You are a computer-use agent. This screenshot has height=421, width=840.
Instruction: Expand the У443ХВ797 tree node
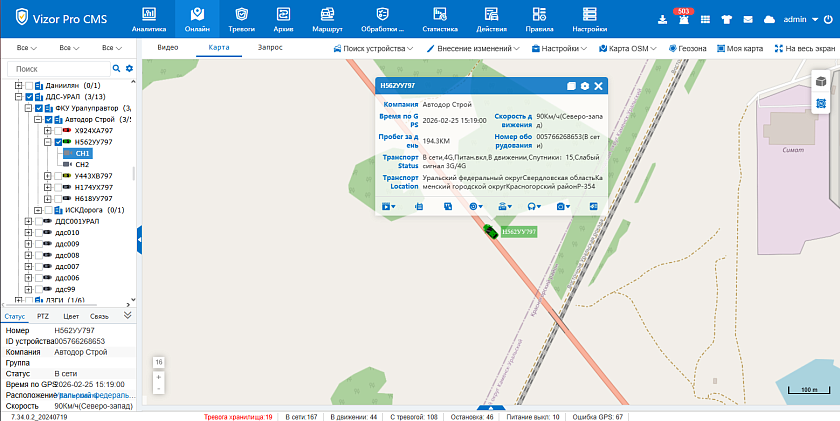pos(47,175)
